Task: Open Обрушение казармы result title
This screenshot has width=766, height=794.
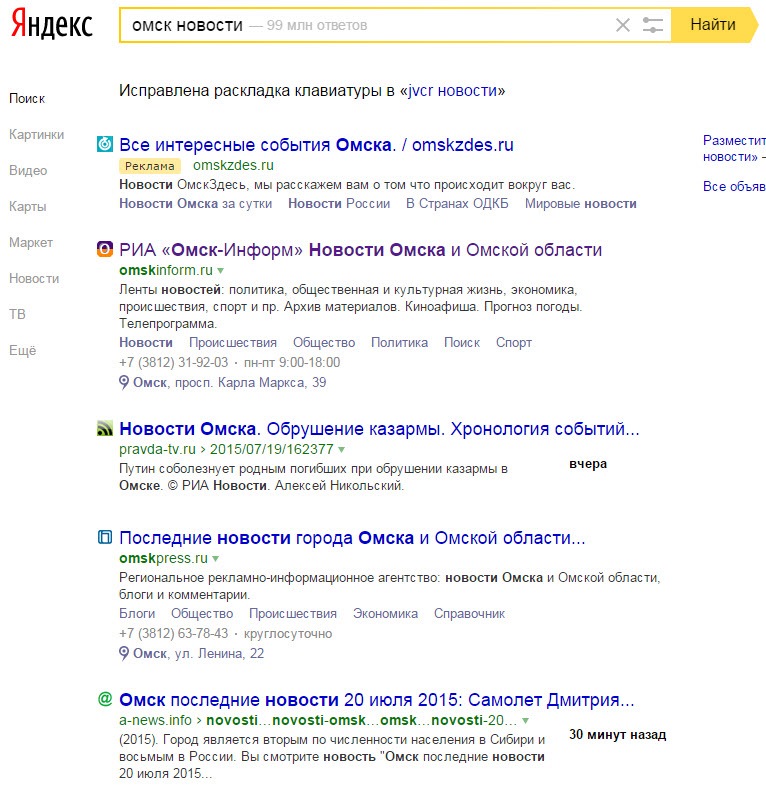Action: pyautogui.click(x=379, y=429)
